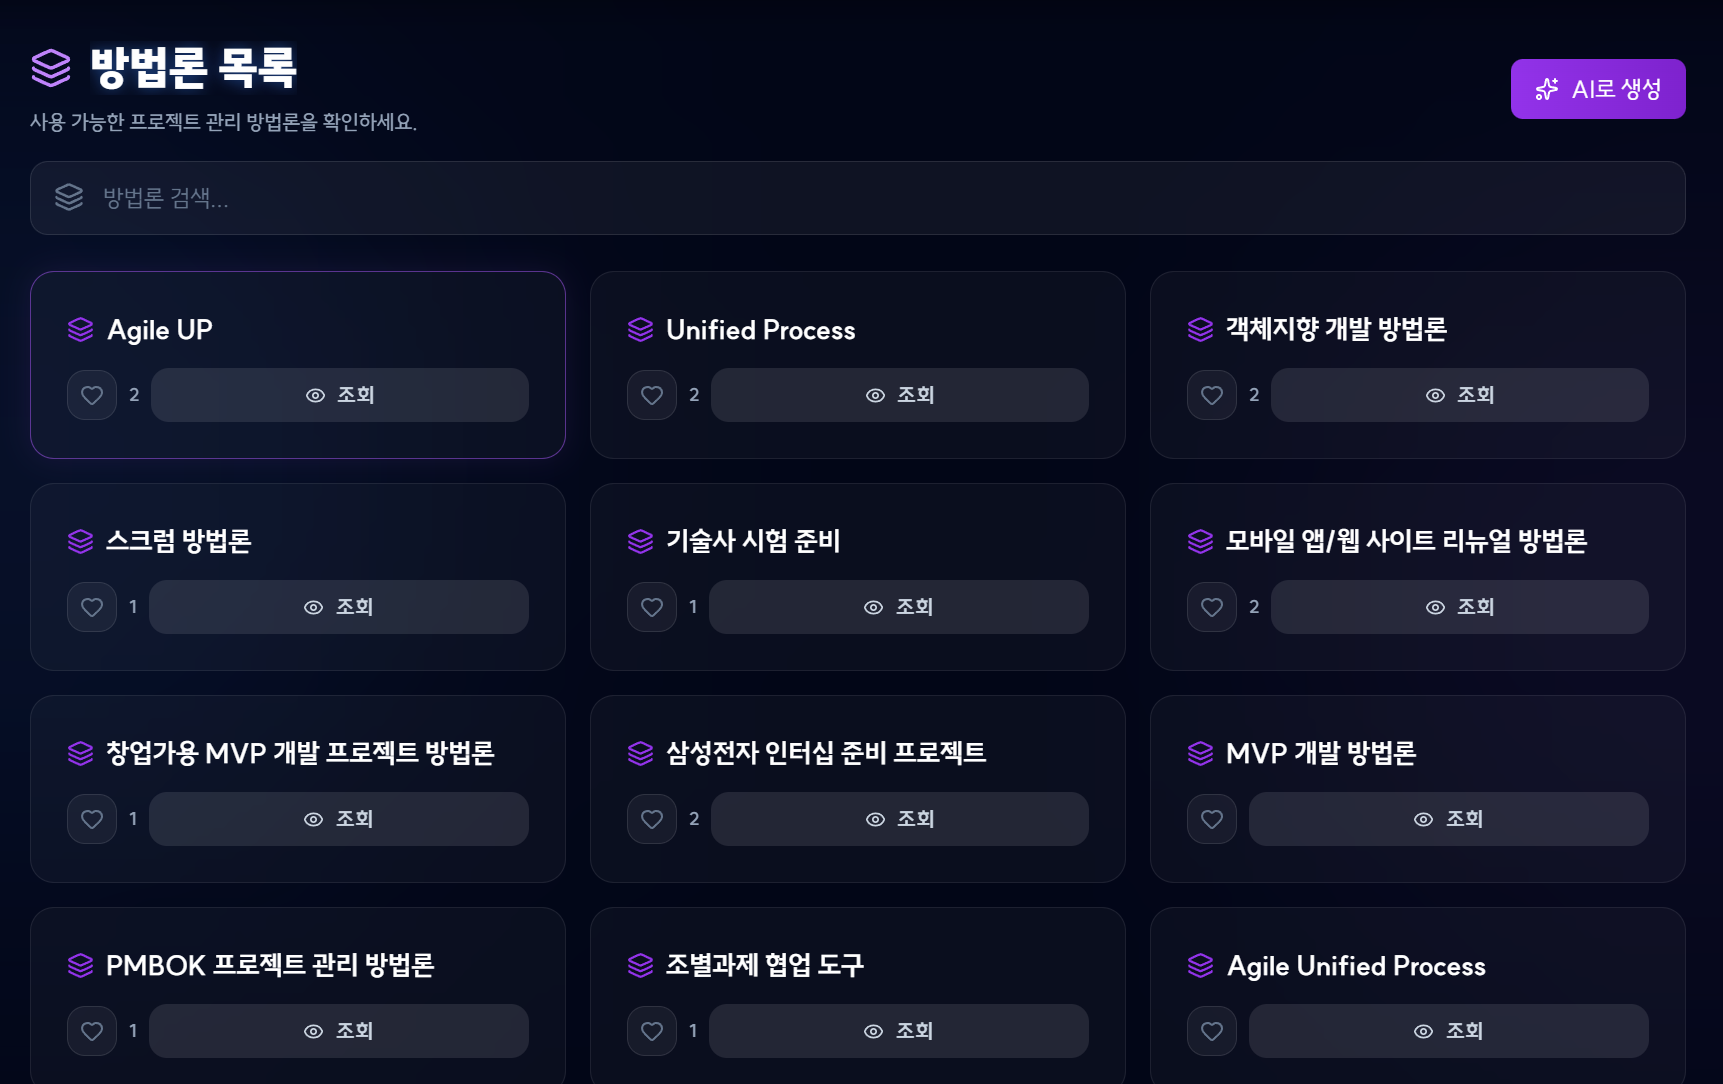The width and height of the screenshot is (1723, 1084).
Task: Click the AI로 생성 button
Action: pyautogui.click(x=1597, y=89)
